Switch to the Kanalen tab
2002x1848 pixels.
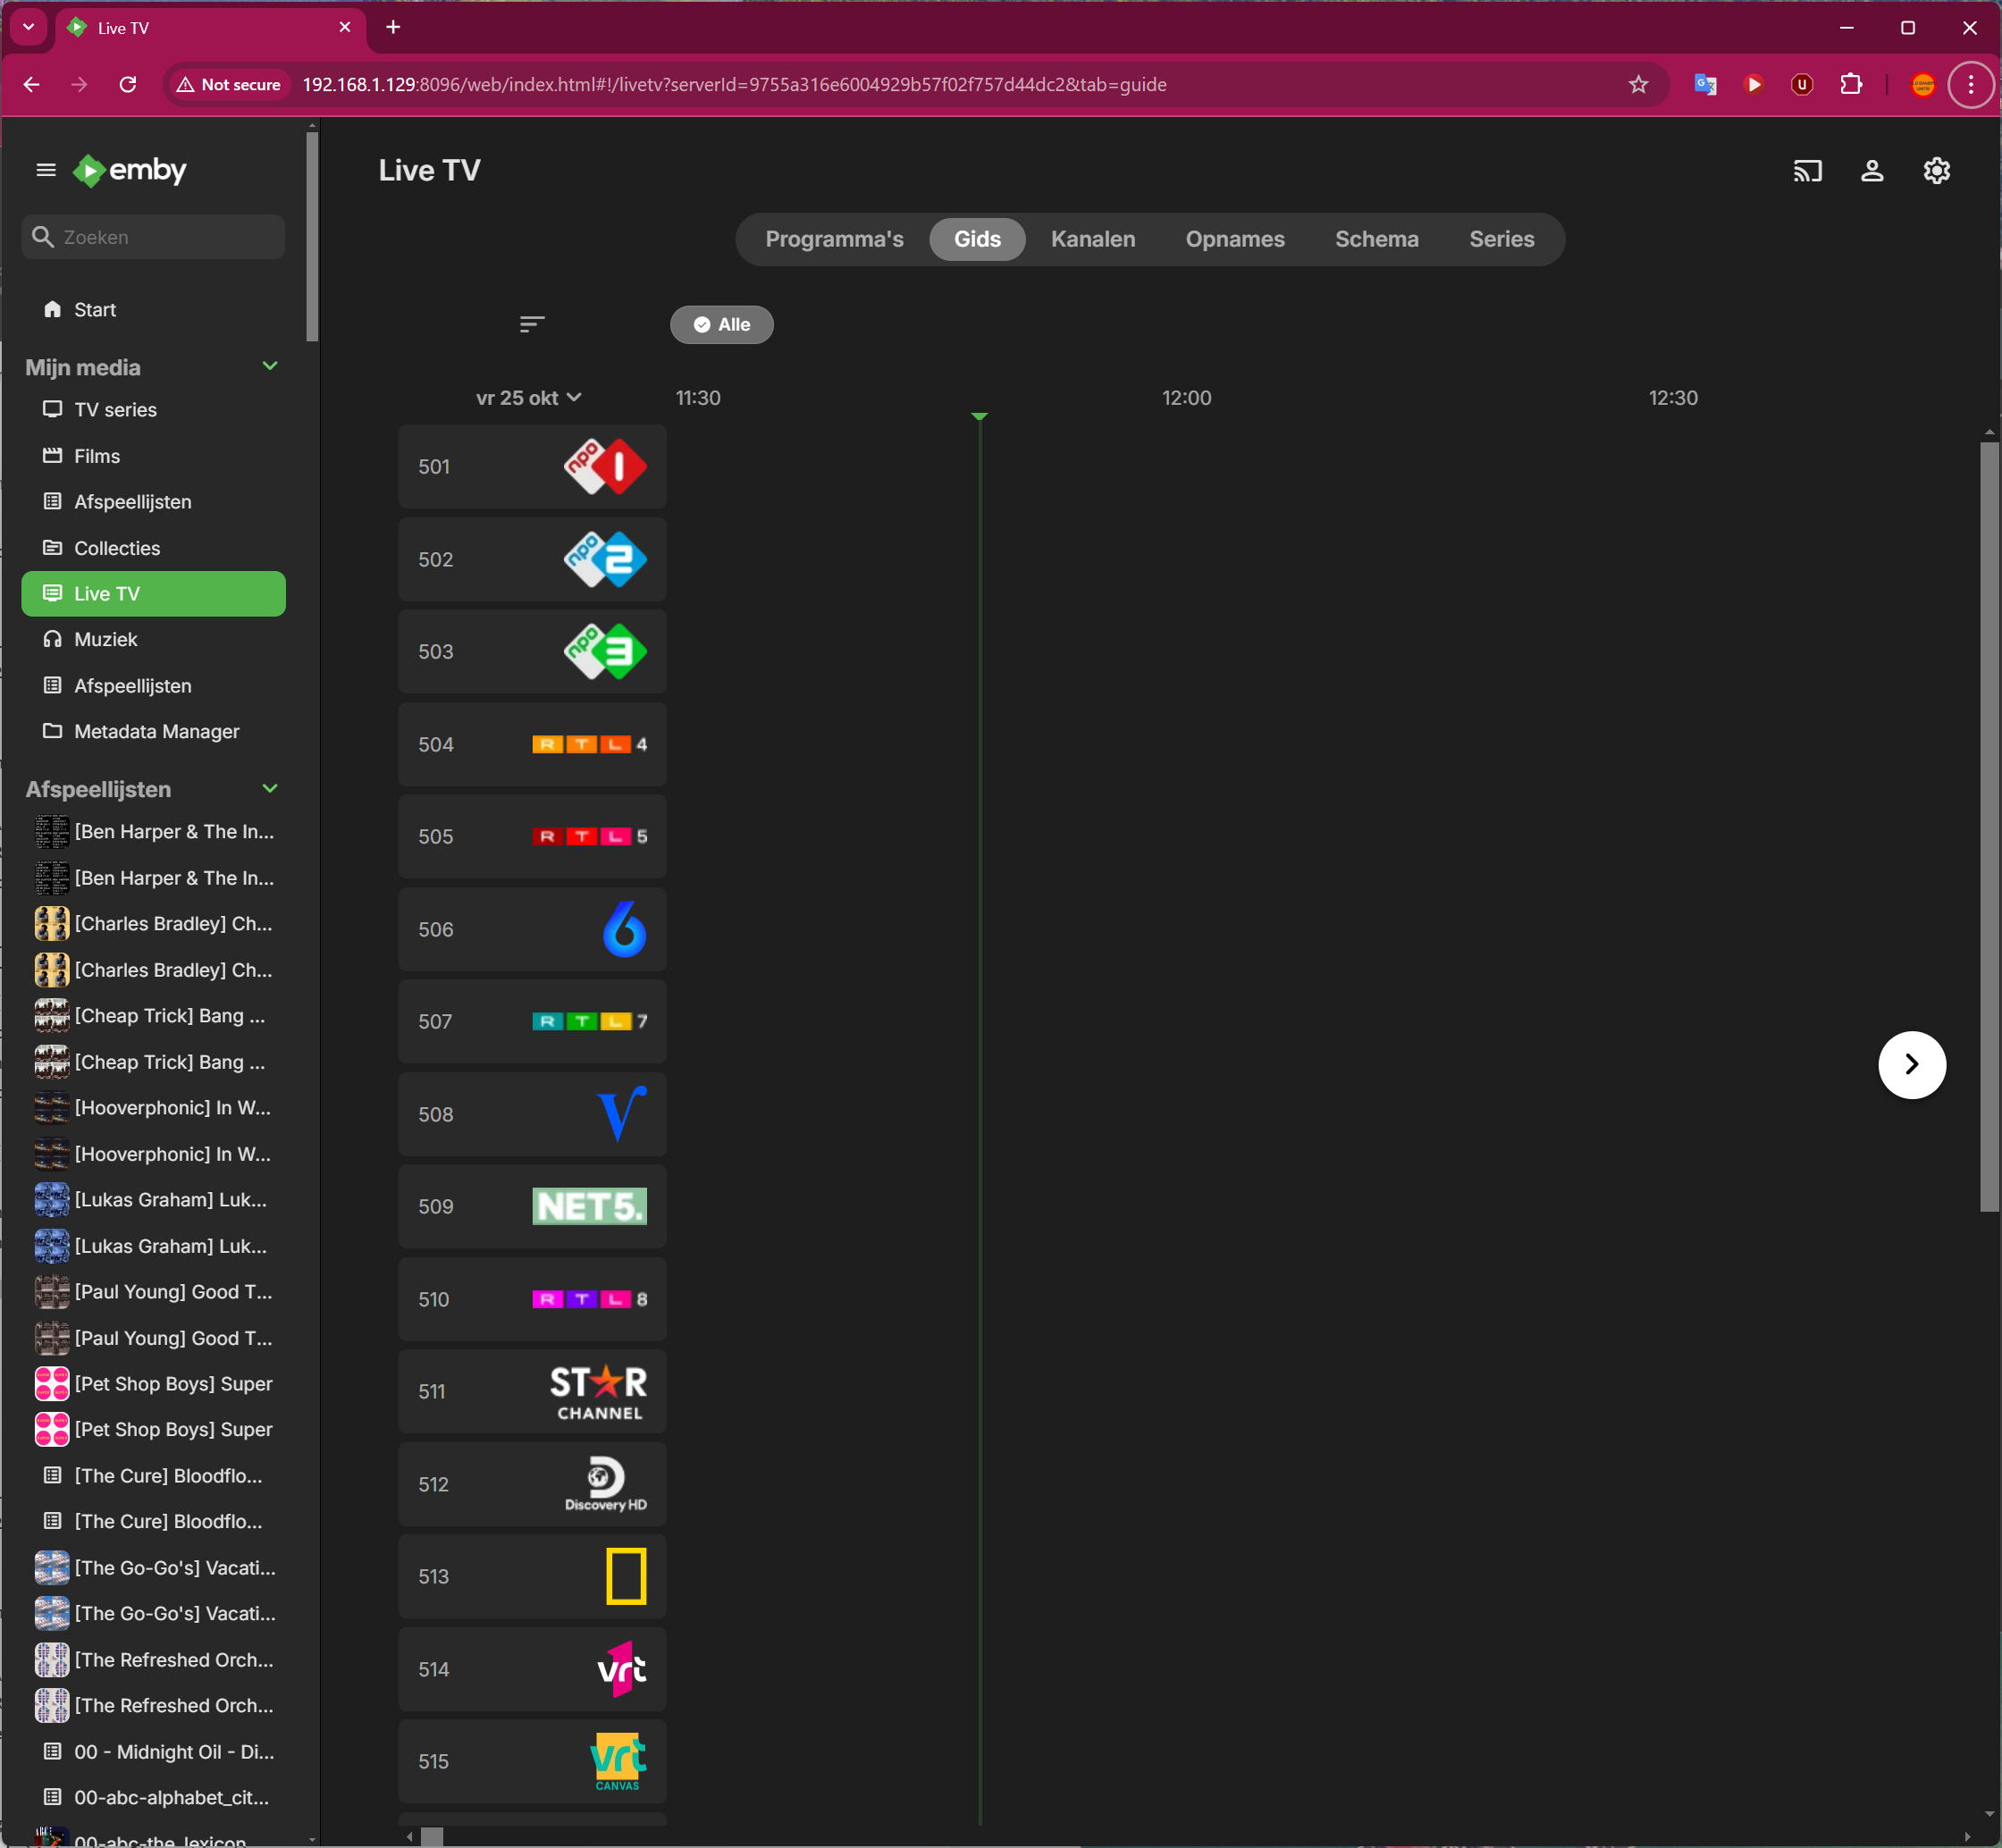1092,239
